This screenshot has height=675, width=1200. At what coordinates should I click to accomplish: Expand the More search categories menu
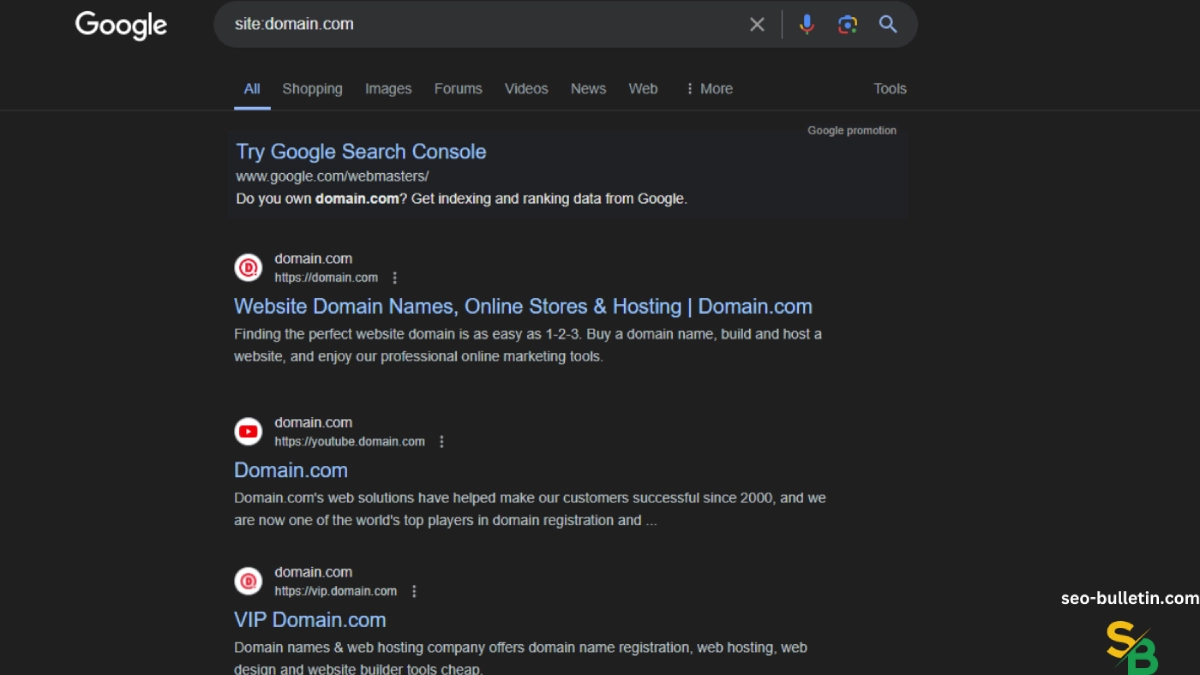tap(709, 88)
